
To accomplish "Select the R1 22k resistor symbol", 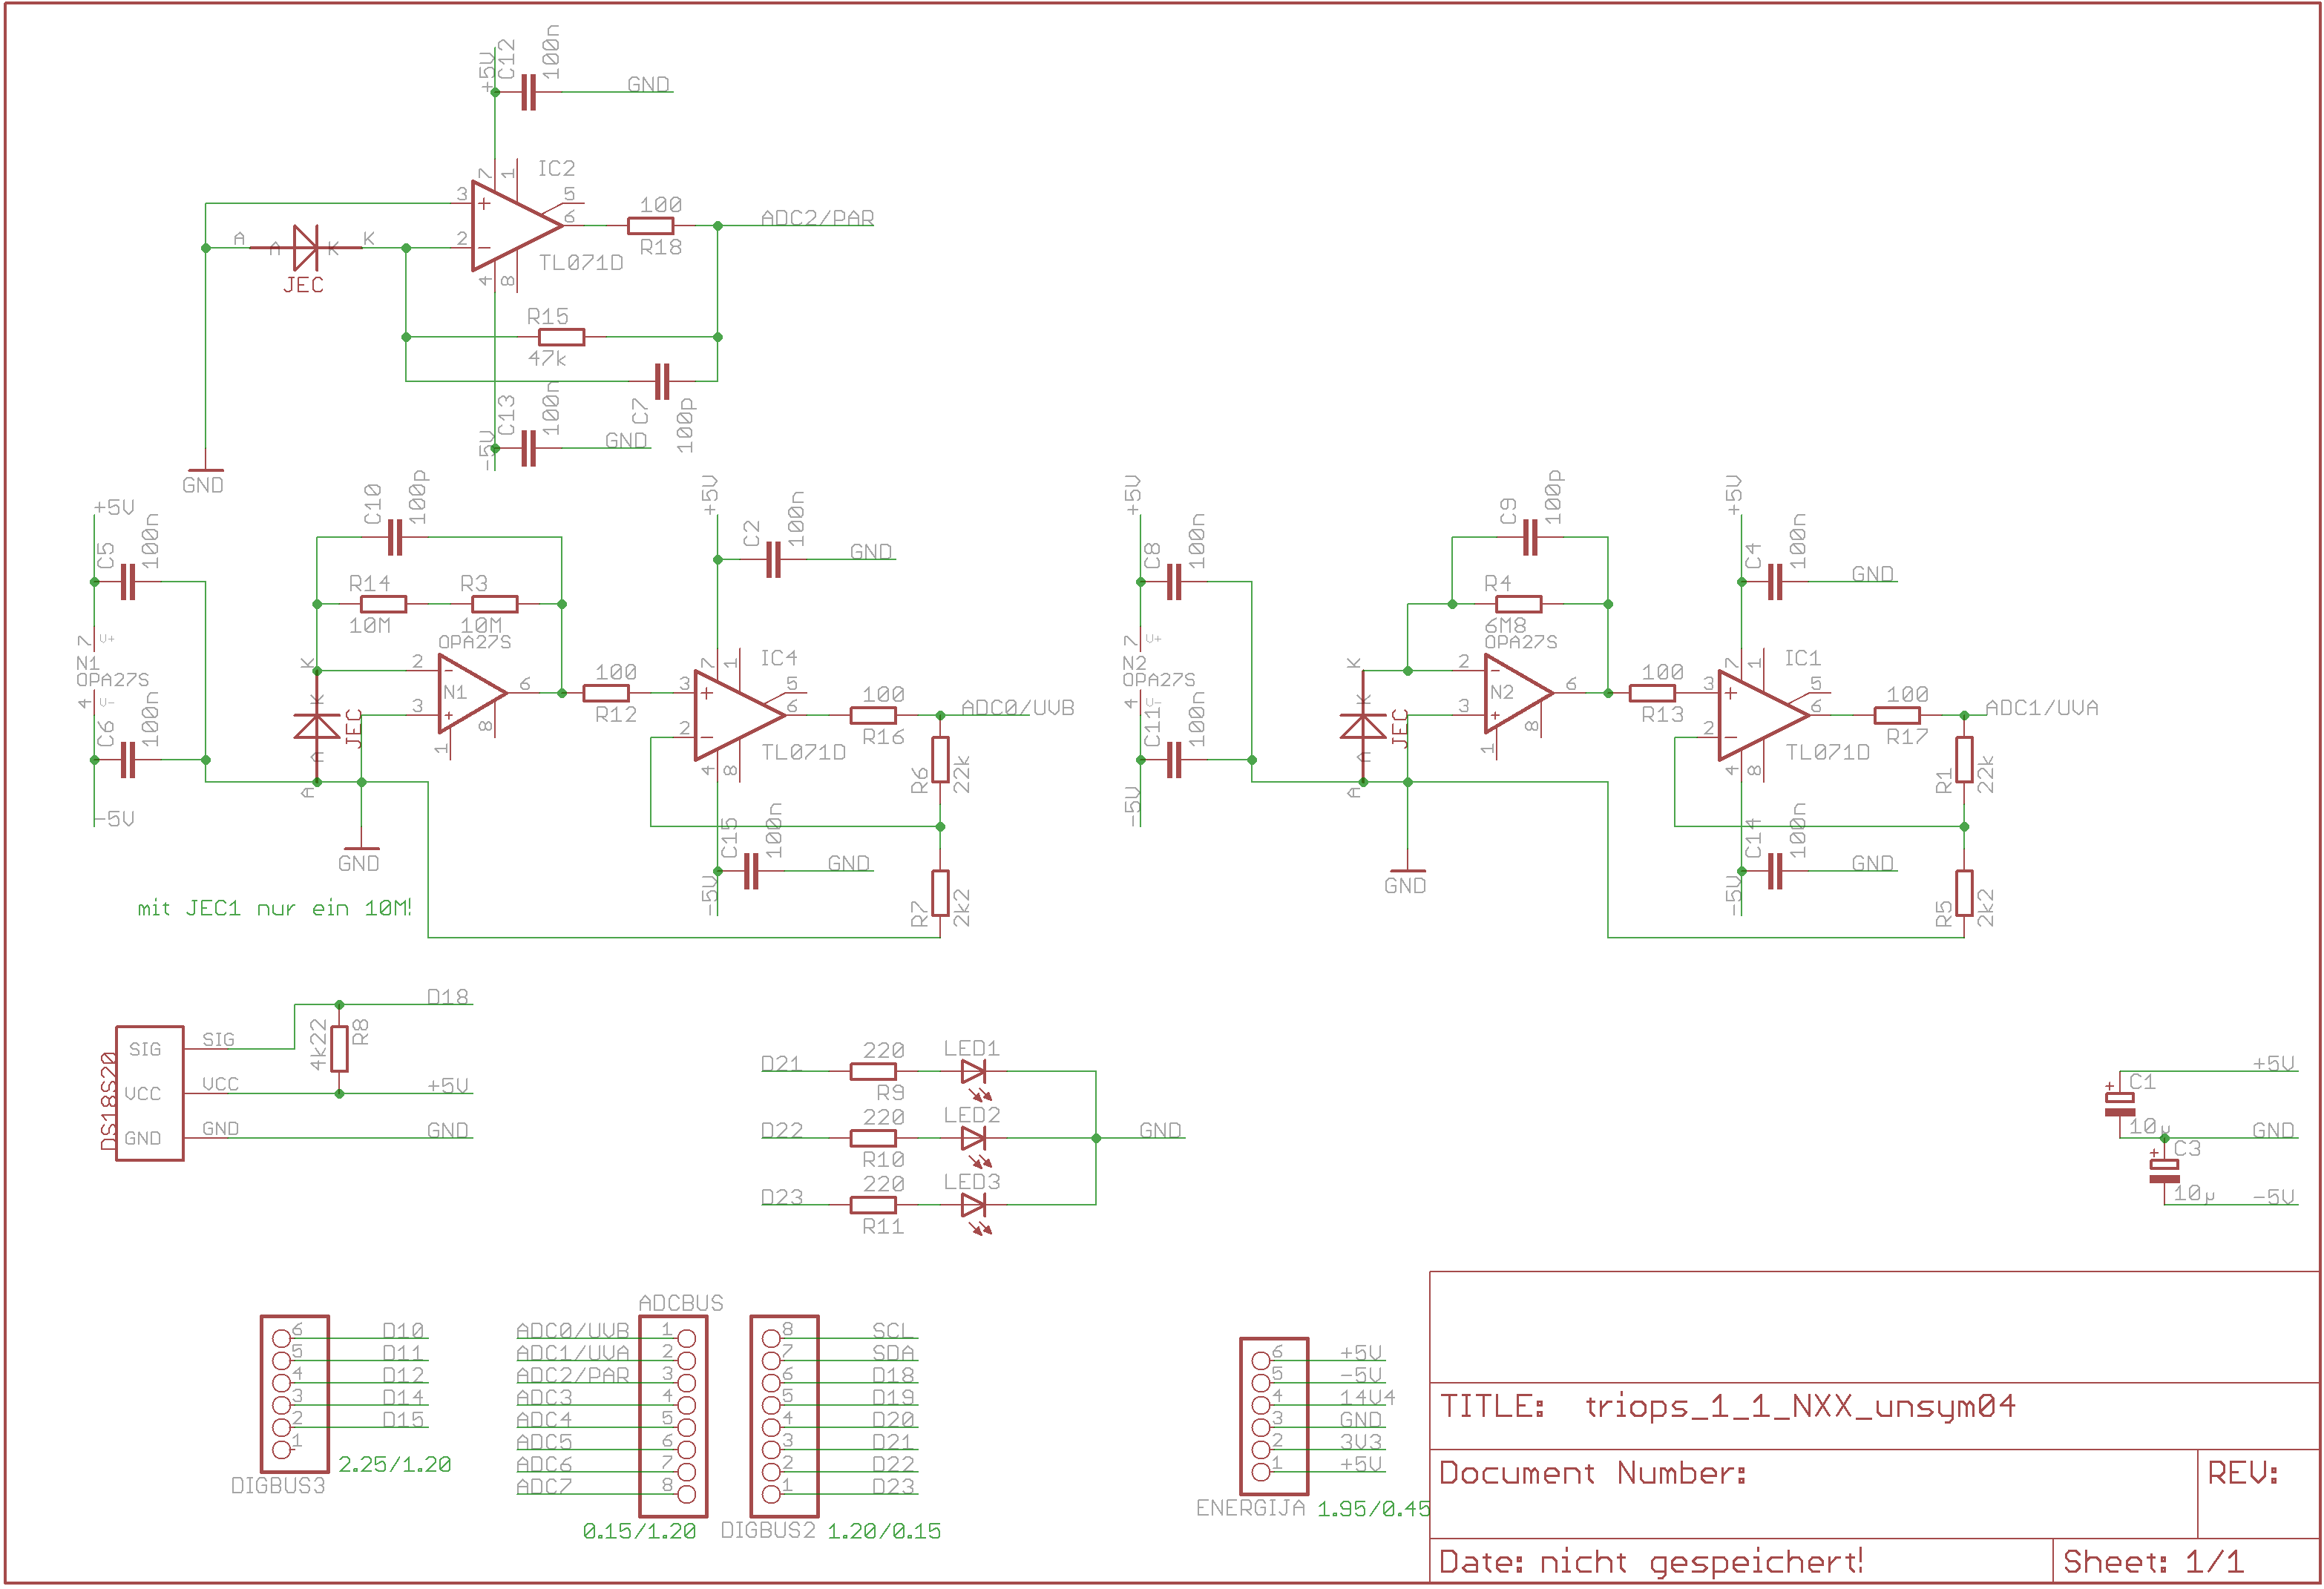I will (x=1964, y=760).
